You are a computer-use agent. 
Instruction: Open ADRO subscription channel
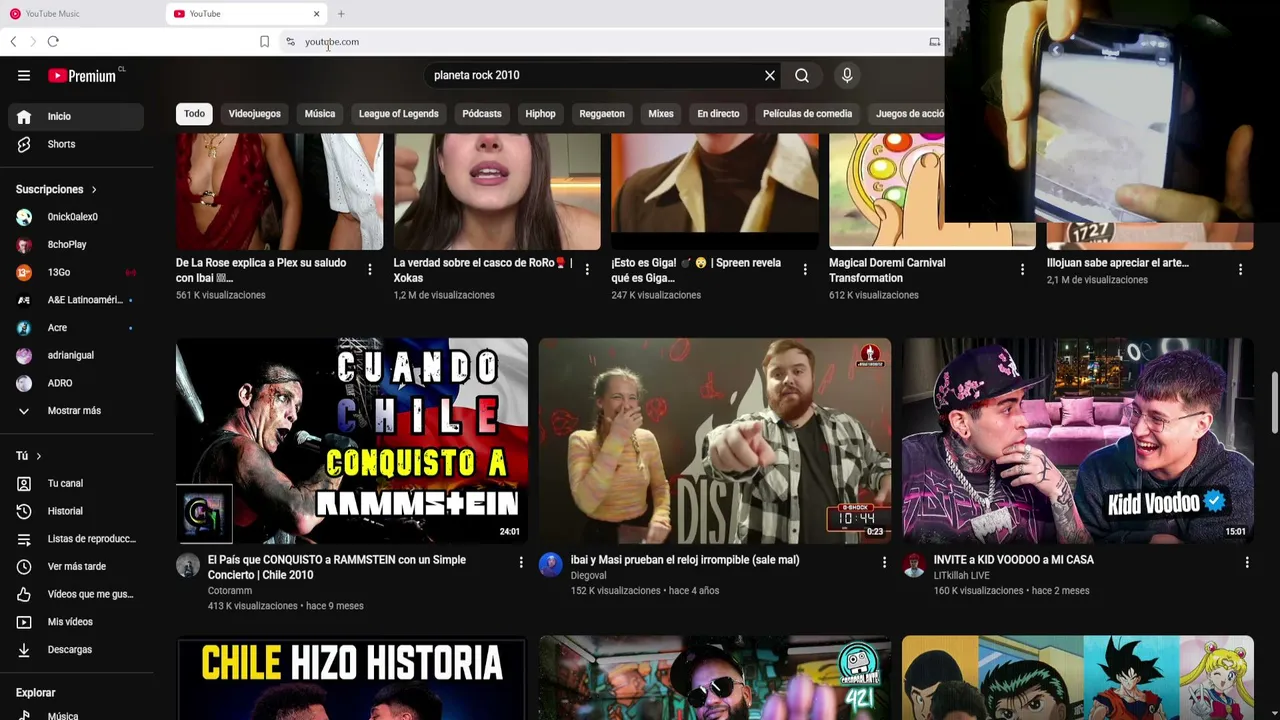pyautogui.click(x=76, y=383)
